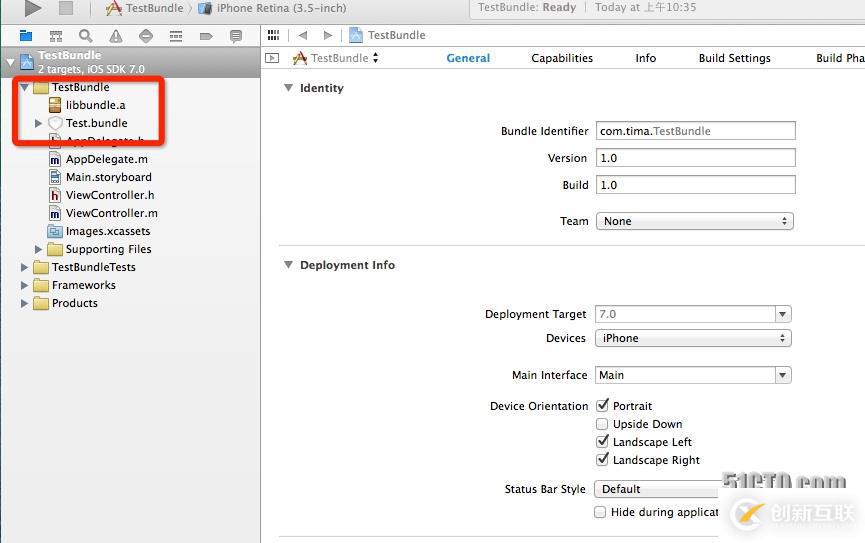The image size is (865, 543).
Task: Collapse the Identity section
Action: 288,88
